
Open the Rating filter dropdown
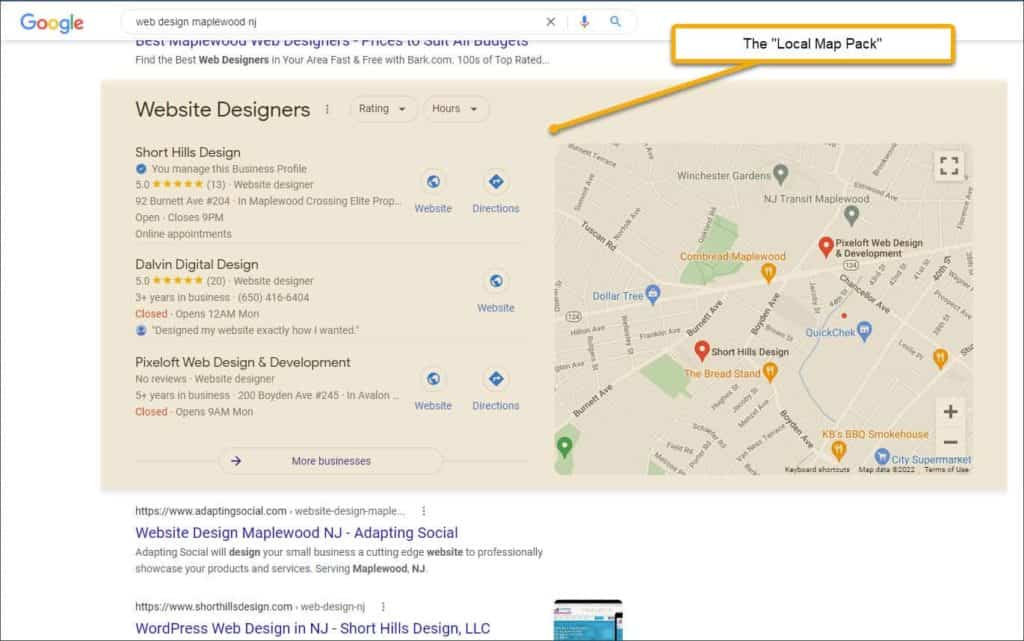(x=382, y=109)
